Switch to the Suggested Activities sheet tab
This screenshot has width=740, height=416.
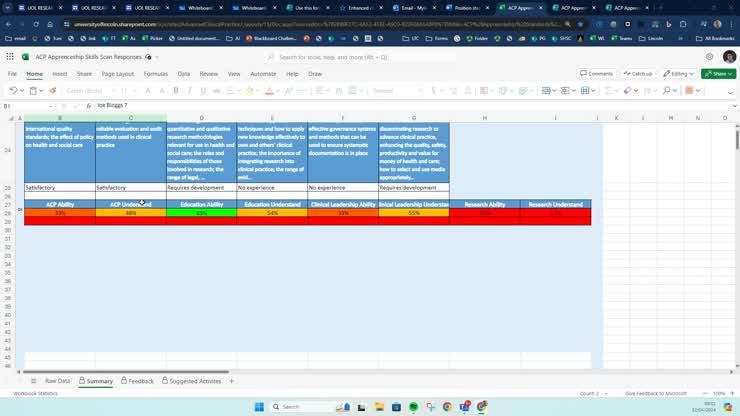point(192,381)
